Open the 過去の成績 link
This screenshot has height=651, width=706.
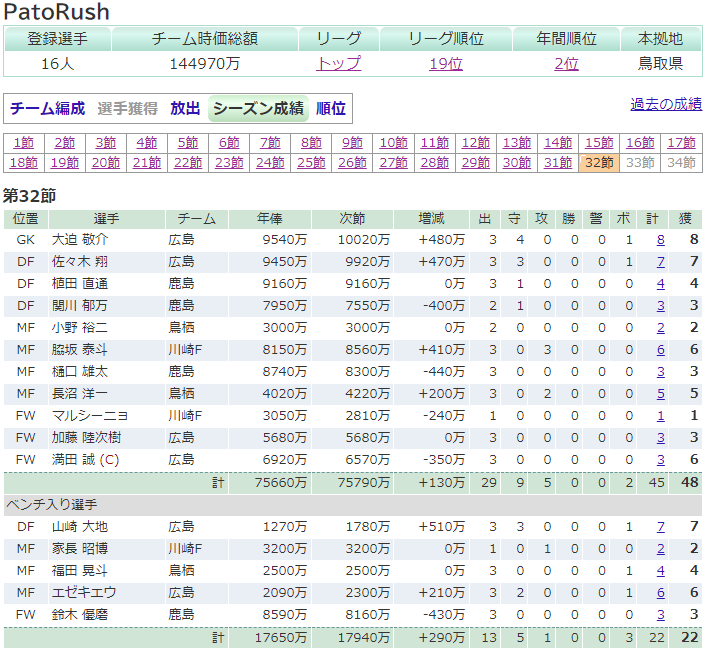coord(666,104)
